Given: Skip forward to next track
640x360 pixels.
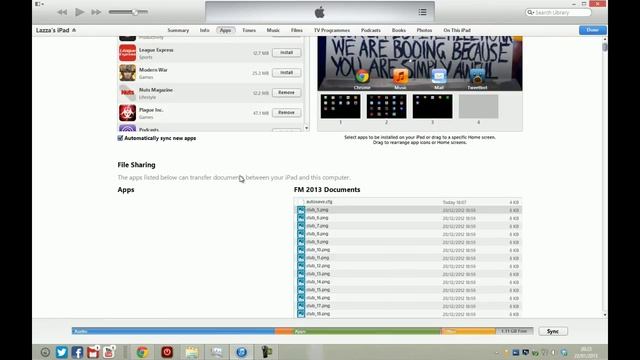Looking at the screenshot, I should [x=96, y=12].
